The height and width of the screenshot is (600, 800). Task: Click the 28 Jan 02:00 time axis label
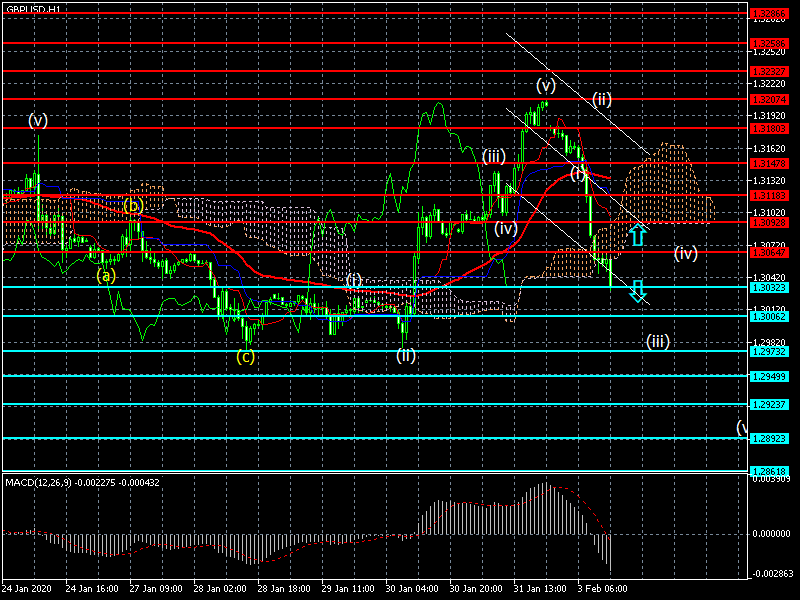point(220,588)
